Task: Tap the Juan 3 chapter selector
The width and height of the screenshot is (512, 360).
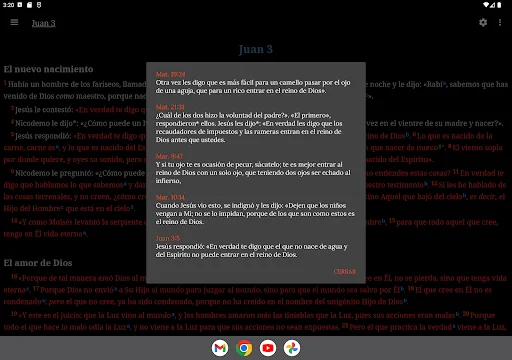Action: [44, 23]
